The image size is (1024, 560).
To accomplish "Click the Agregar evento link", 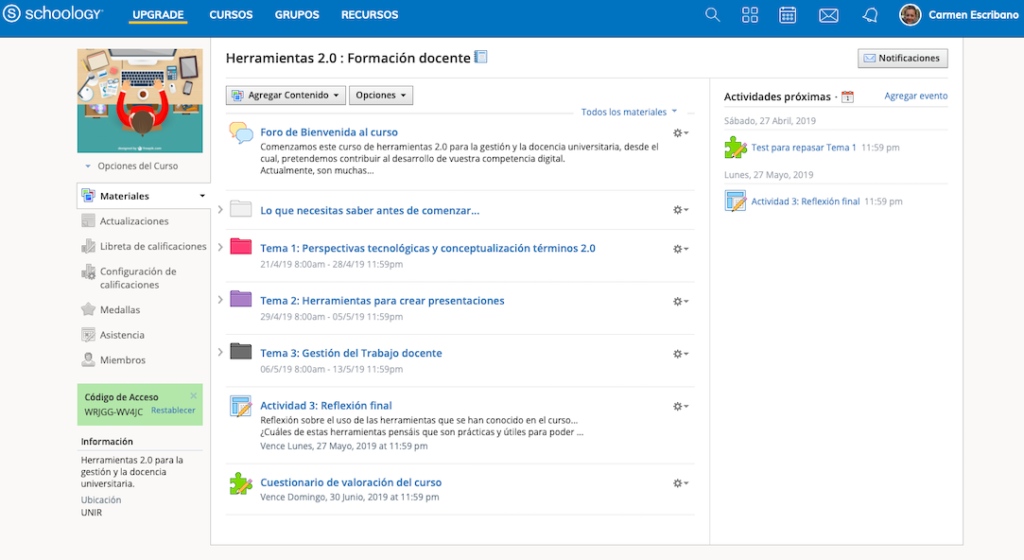I will [x=916, y=96].
